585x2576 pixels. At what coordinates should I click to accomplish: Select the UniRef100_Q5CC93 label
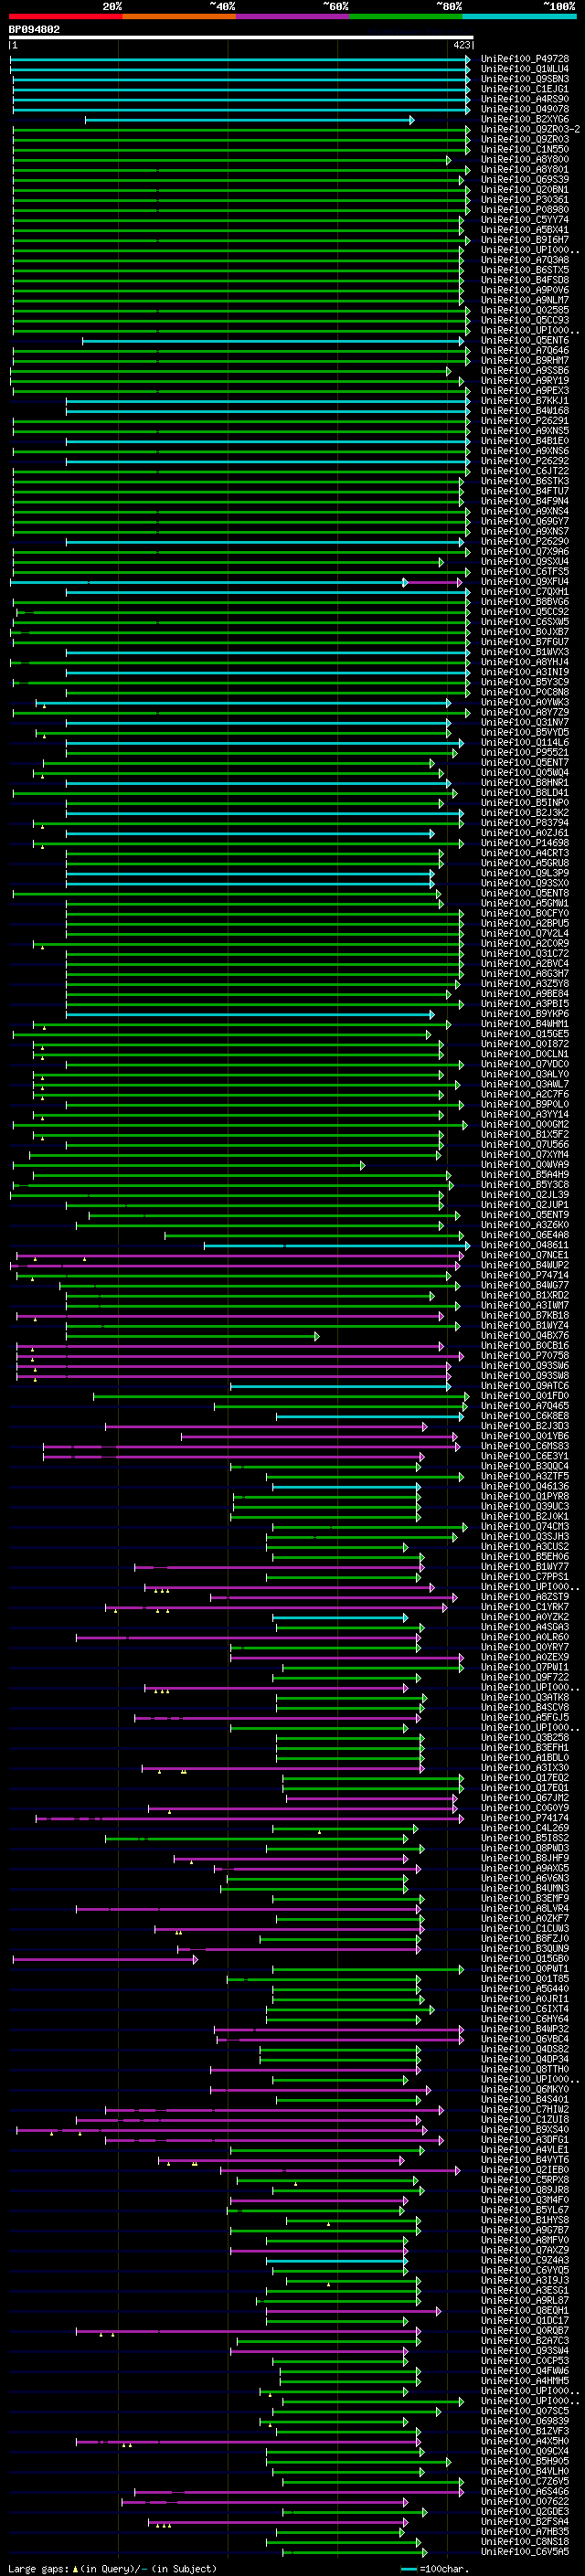click(525, 320)
